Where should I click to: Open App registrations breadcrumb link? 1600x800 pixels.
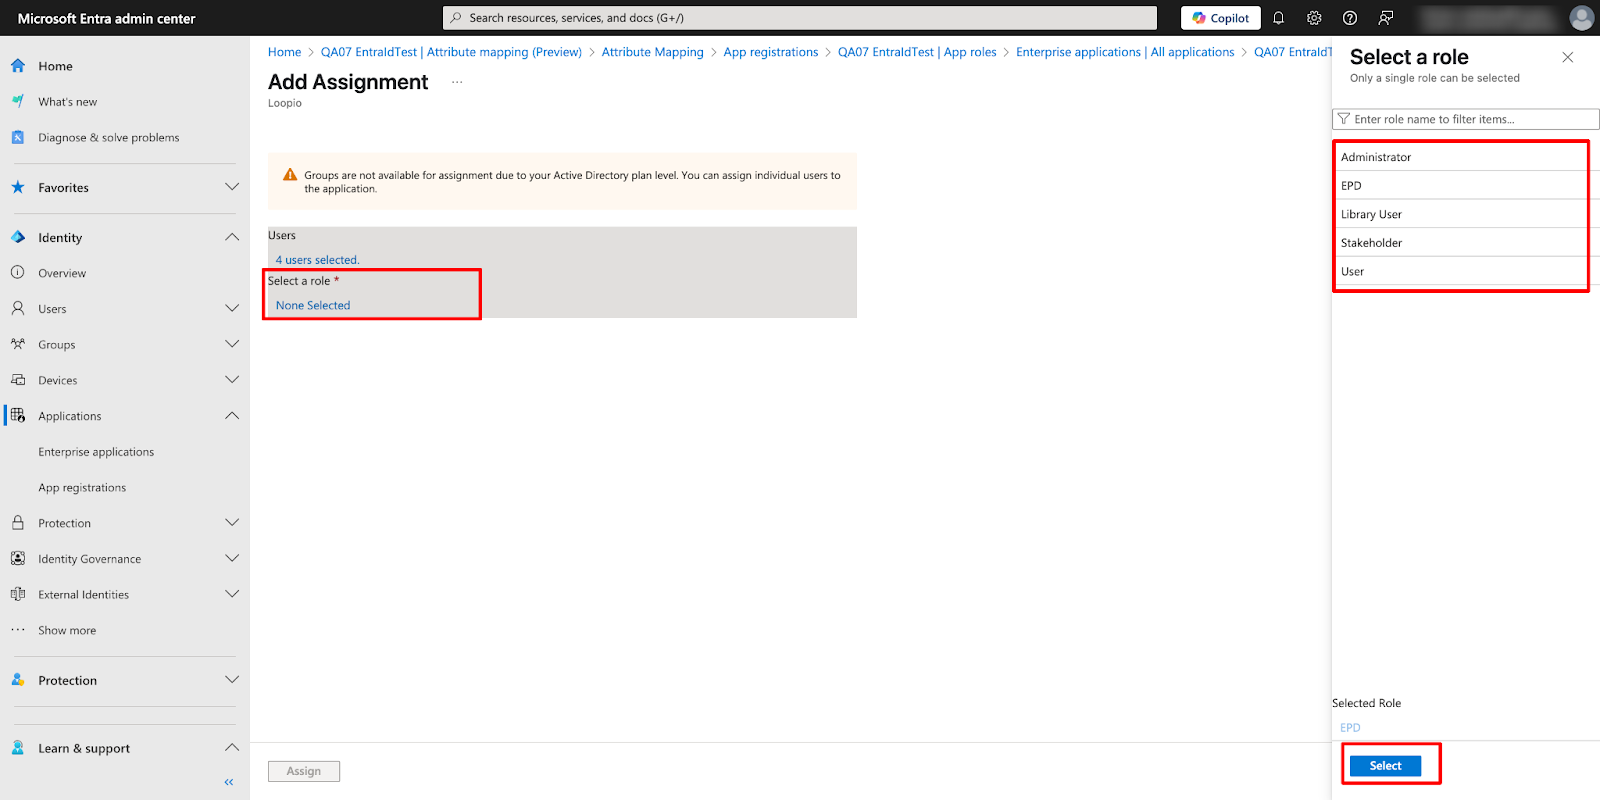coord(770,52)
